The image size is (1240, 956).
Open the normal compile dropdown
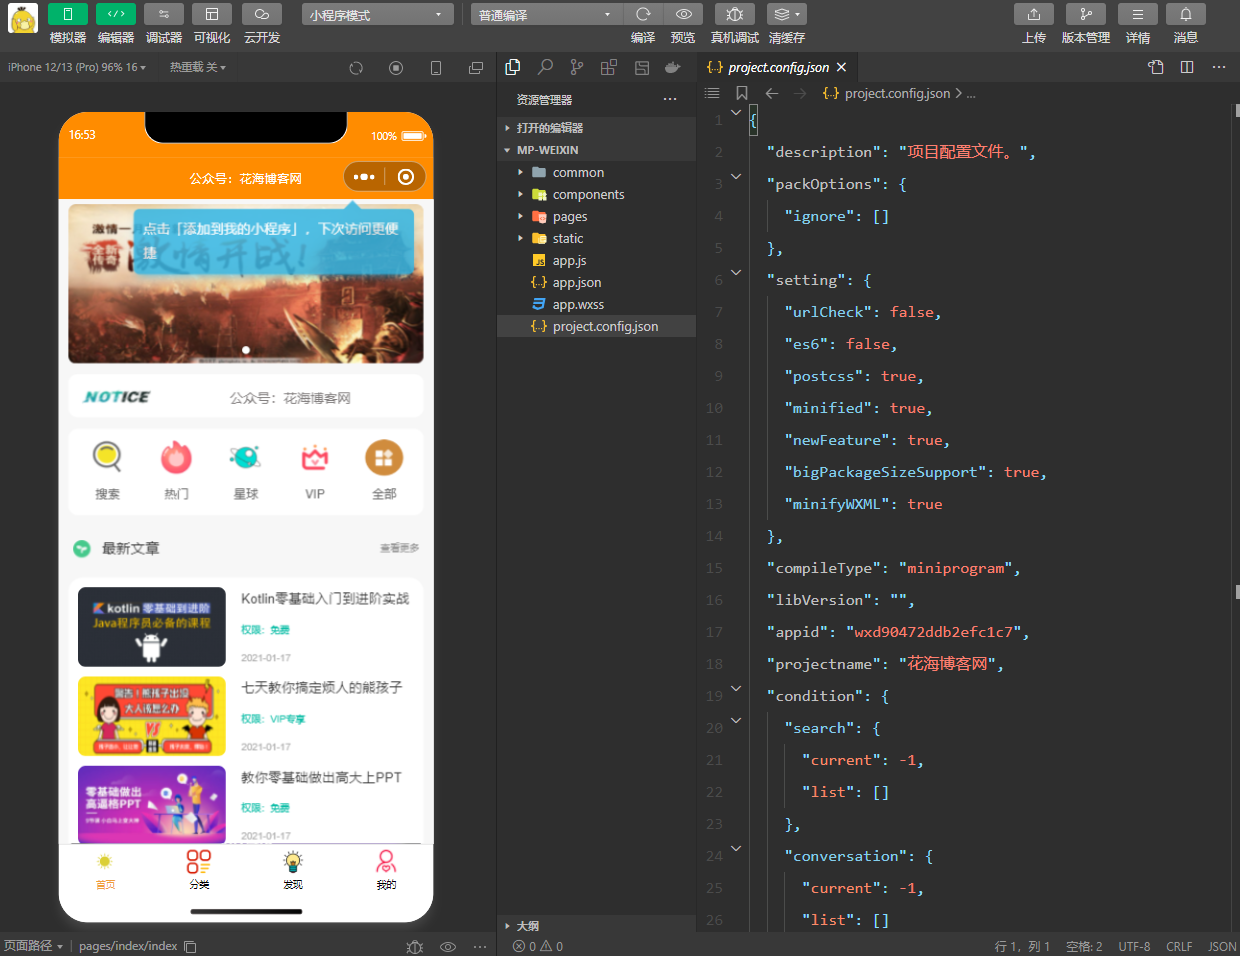546,15
